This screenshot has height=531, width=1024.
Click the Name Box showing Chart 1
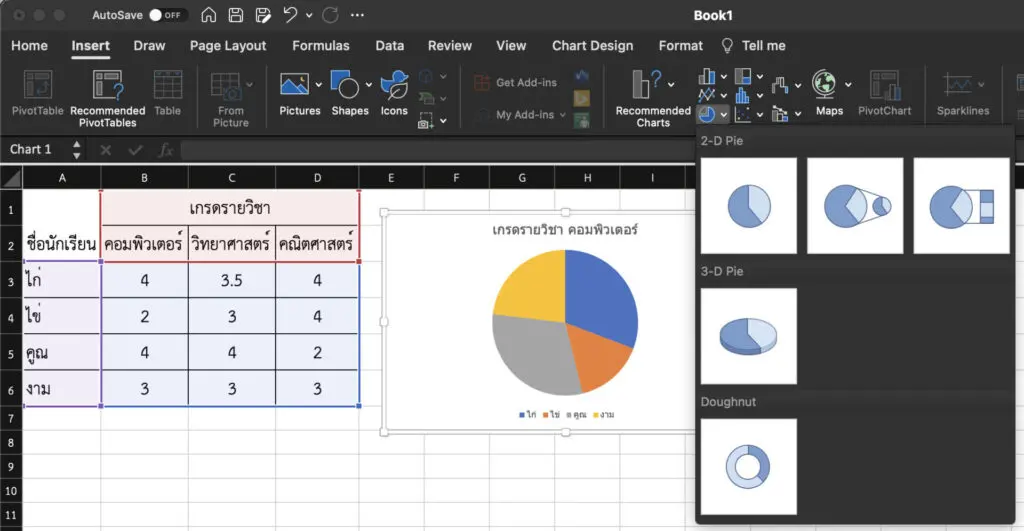(x=32, y=149)
